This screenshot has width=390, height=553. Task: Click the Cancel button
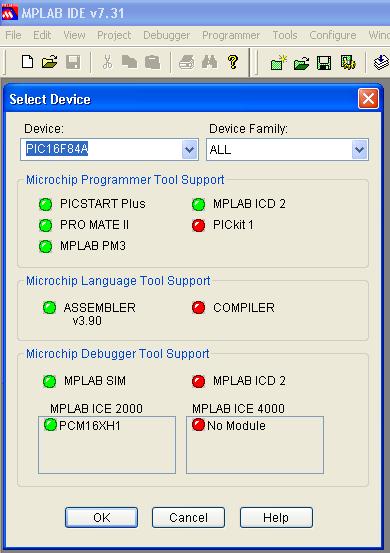pos(188,518)
